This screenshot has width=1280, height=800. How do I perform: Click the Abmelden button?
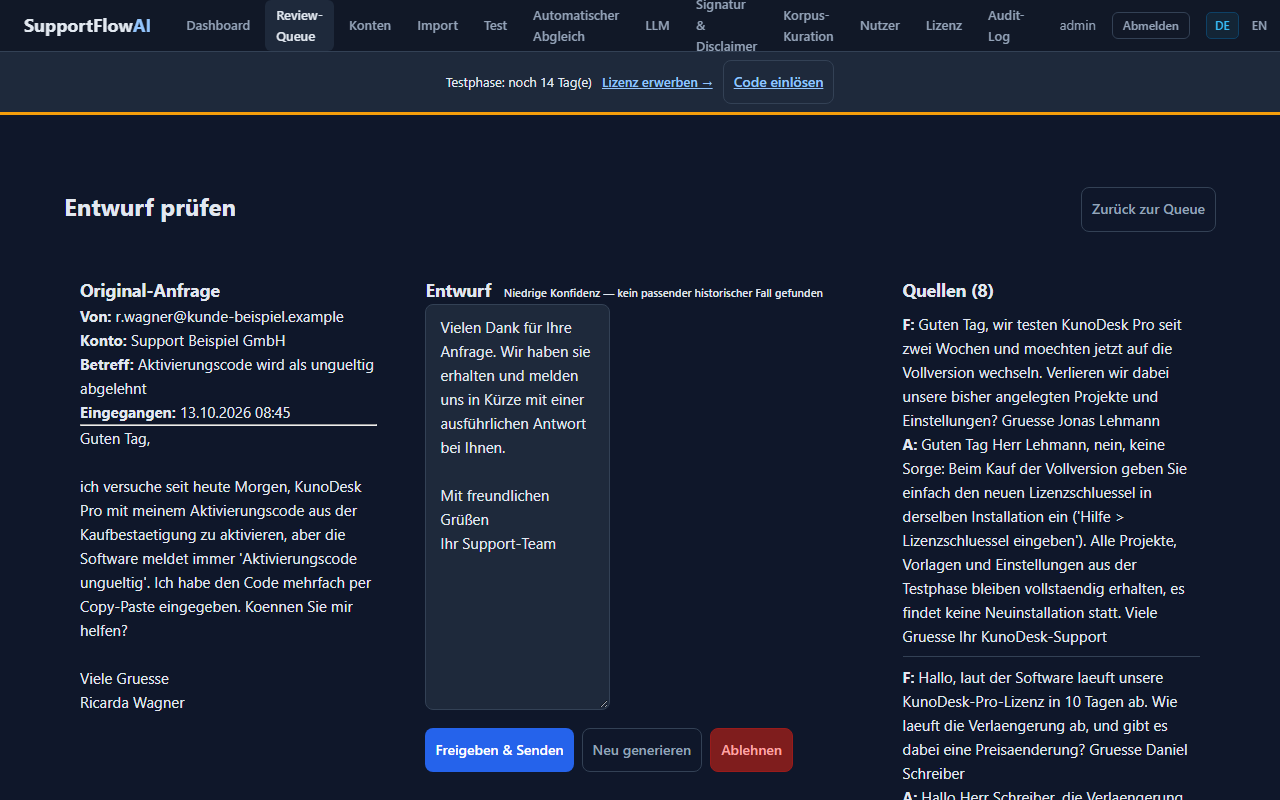[x=1150, y=26]
